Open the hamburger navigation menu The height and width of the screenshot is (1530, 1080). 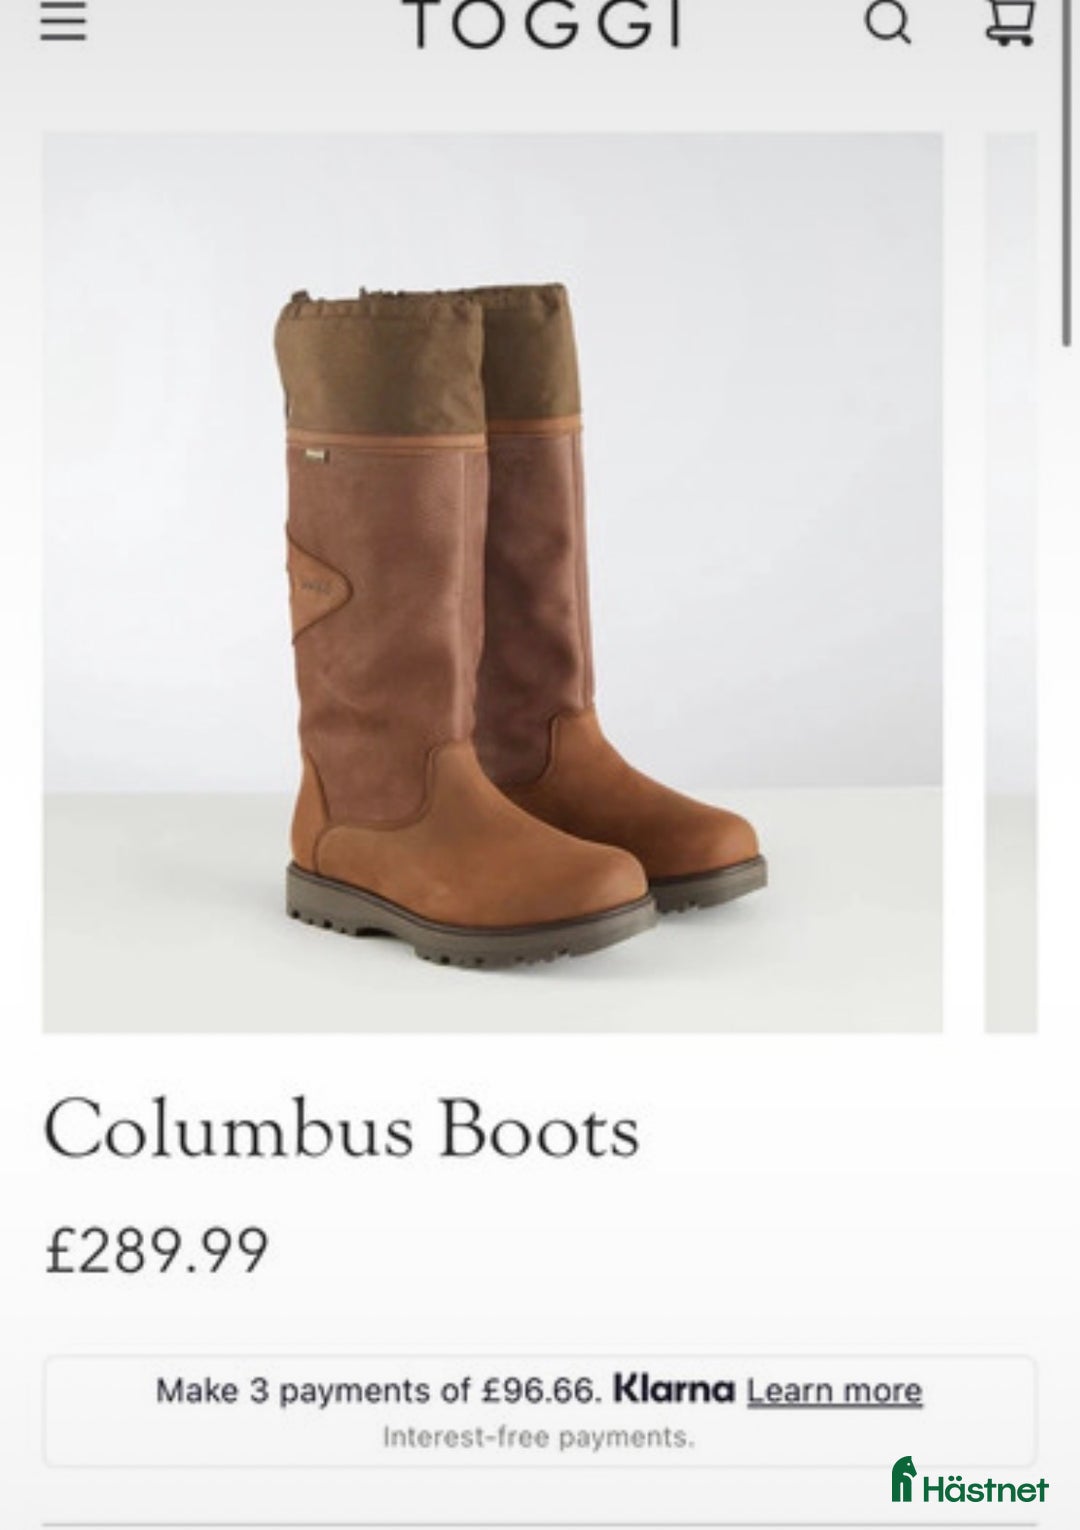[x=63, y=22]
